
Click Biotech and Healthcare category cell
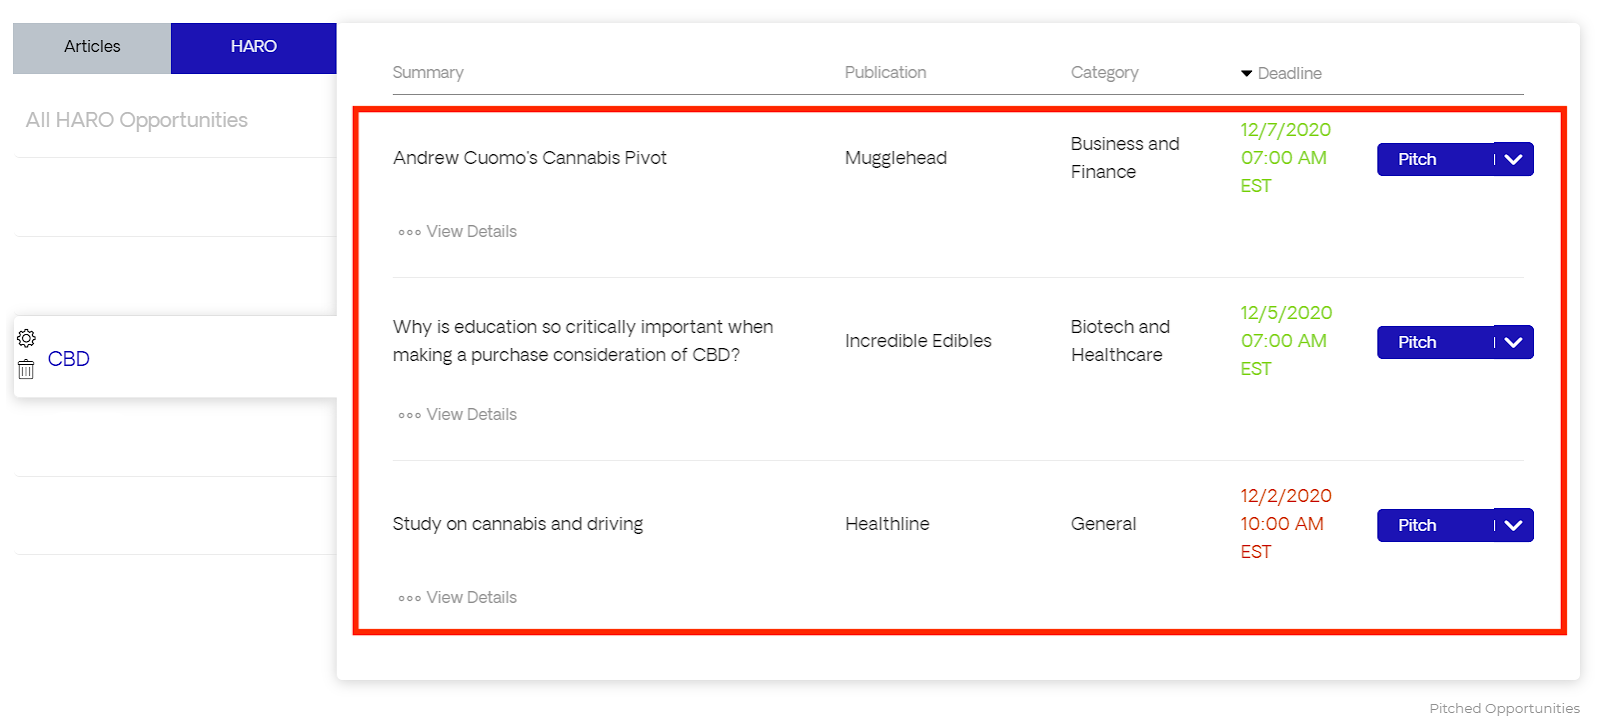tap(1120, 341)
